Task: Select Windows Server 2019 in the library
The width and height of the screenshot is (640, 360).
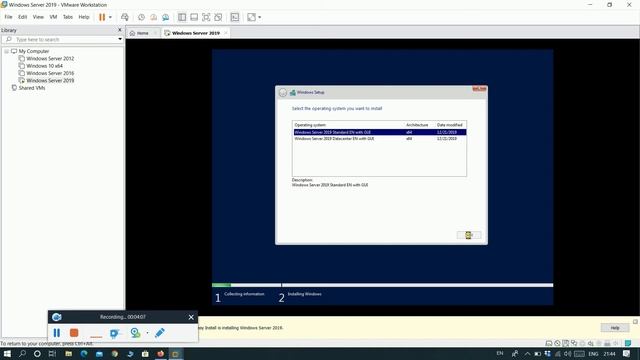Action: [50, 80]
